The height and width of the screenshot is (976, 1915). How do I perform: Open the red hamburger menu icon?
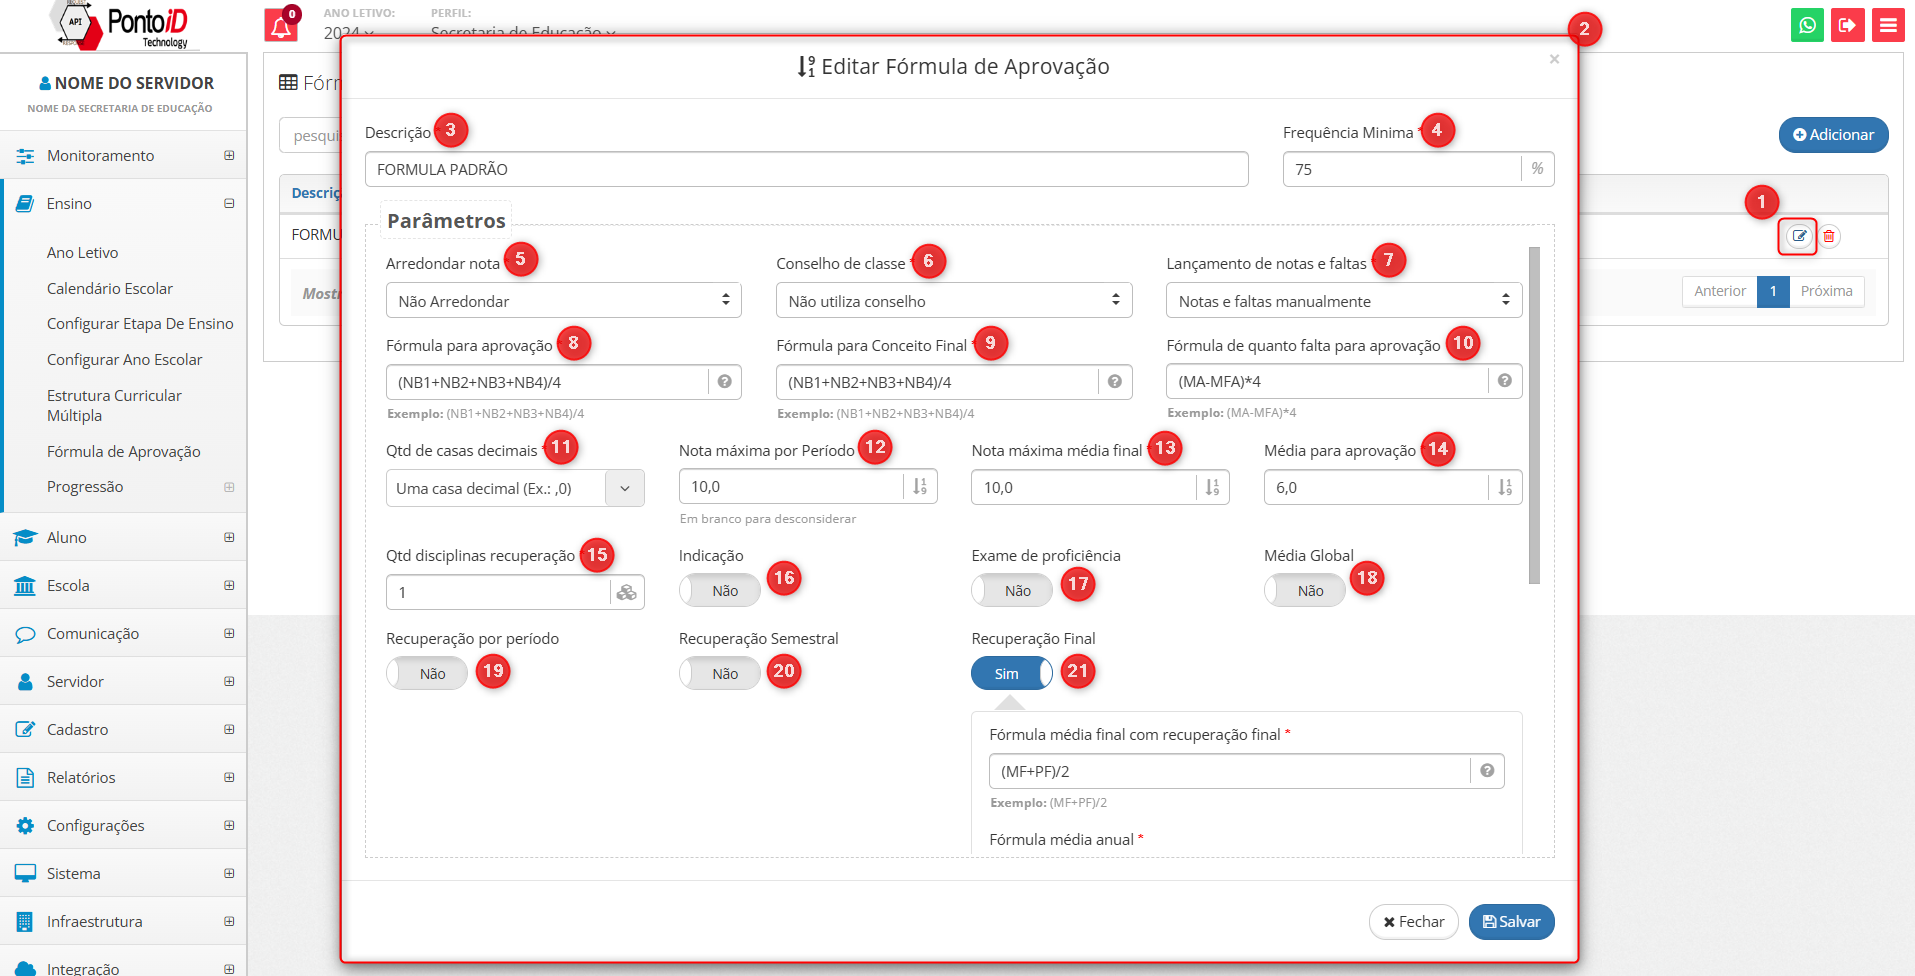(1888, 25)
